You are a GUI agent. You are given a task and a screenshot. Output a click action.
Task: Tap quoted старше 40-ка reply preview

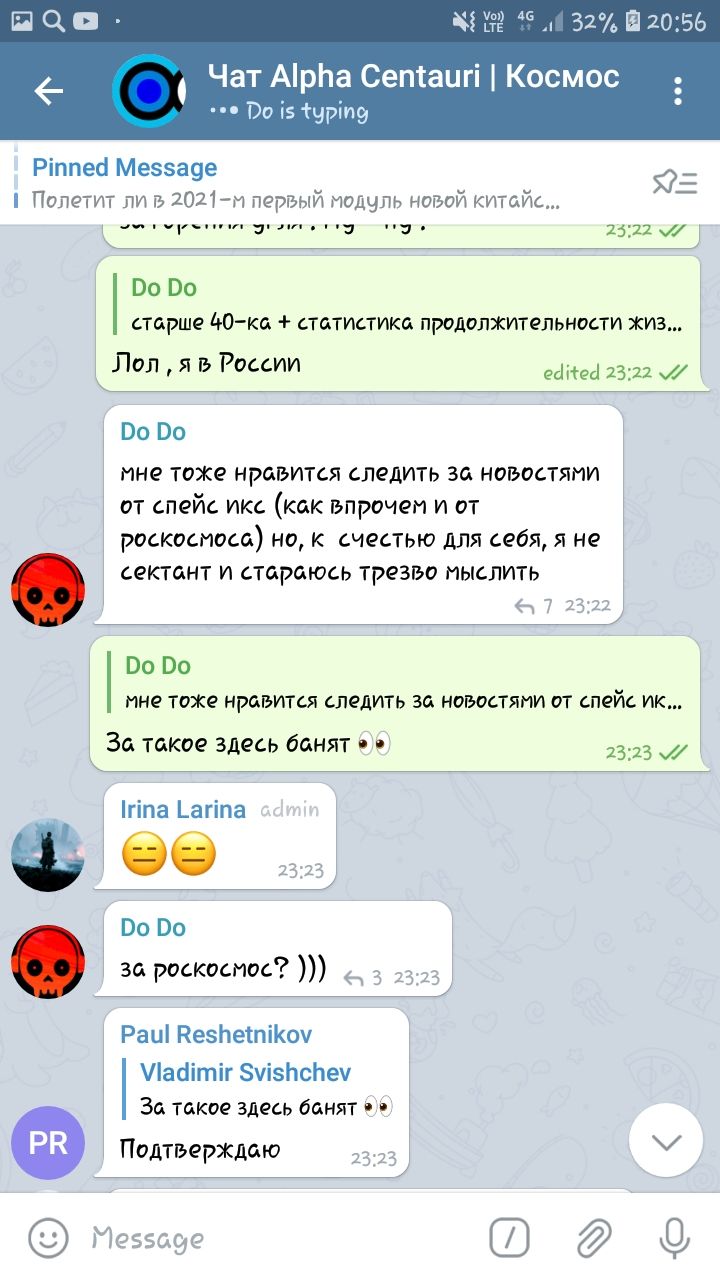tap(405, 305)
